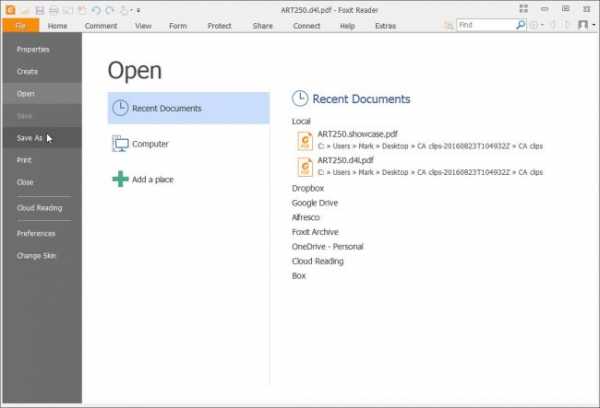Click the File tab

point(21,26)
